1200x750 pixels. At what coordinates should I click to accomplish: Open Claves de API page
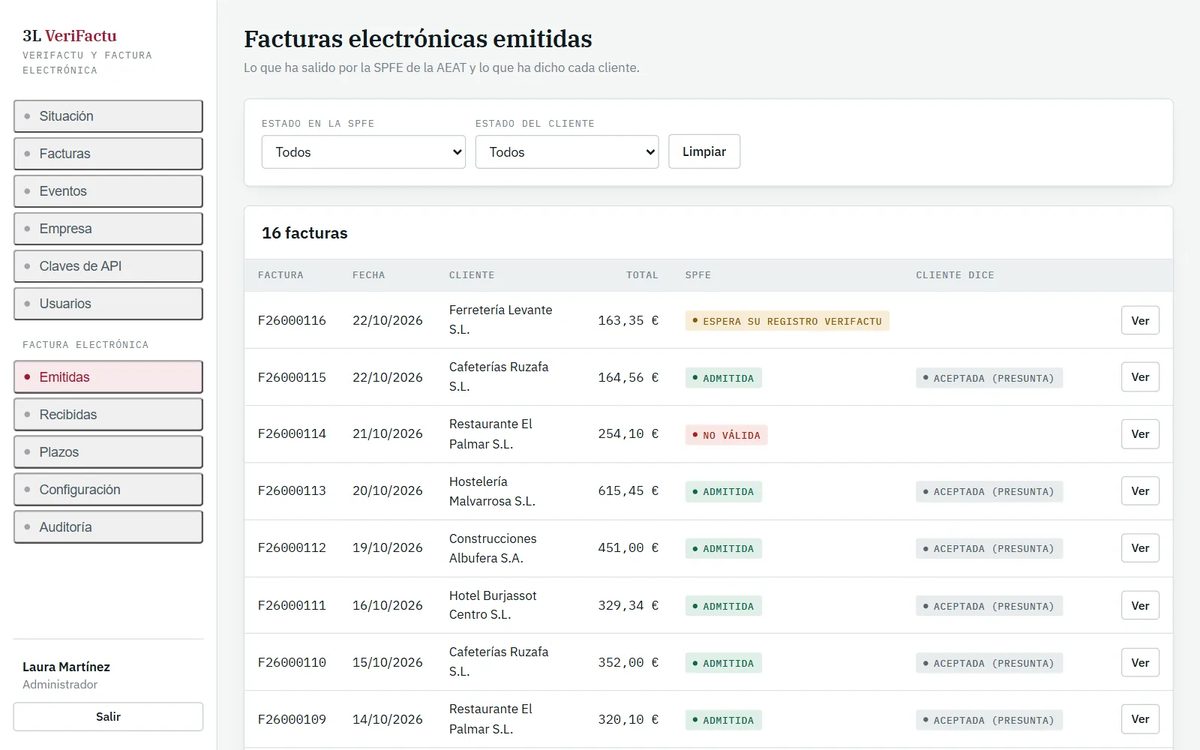coord(108,266)
